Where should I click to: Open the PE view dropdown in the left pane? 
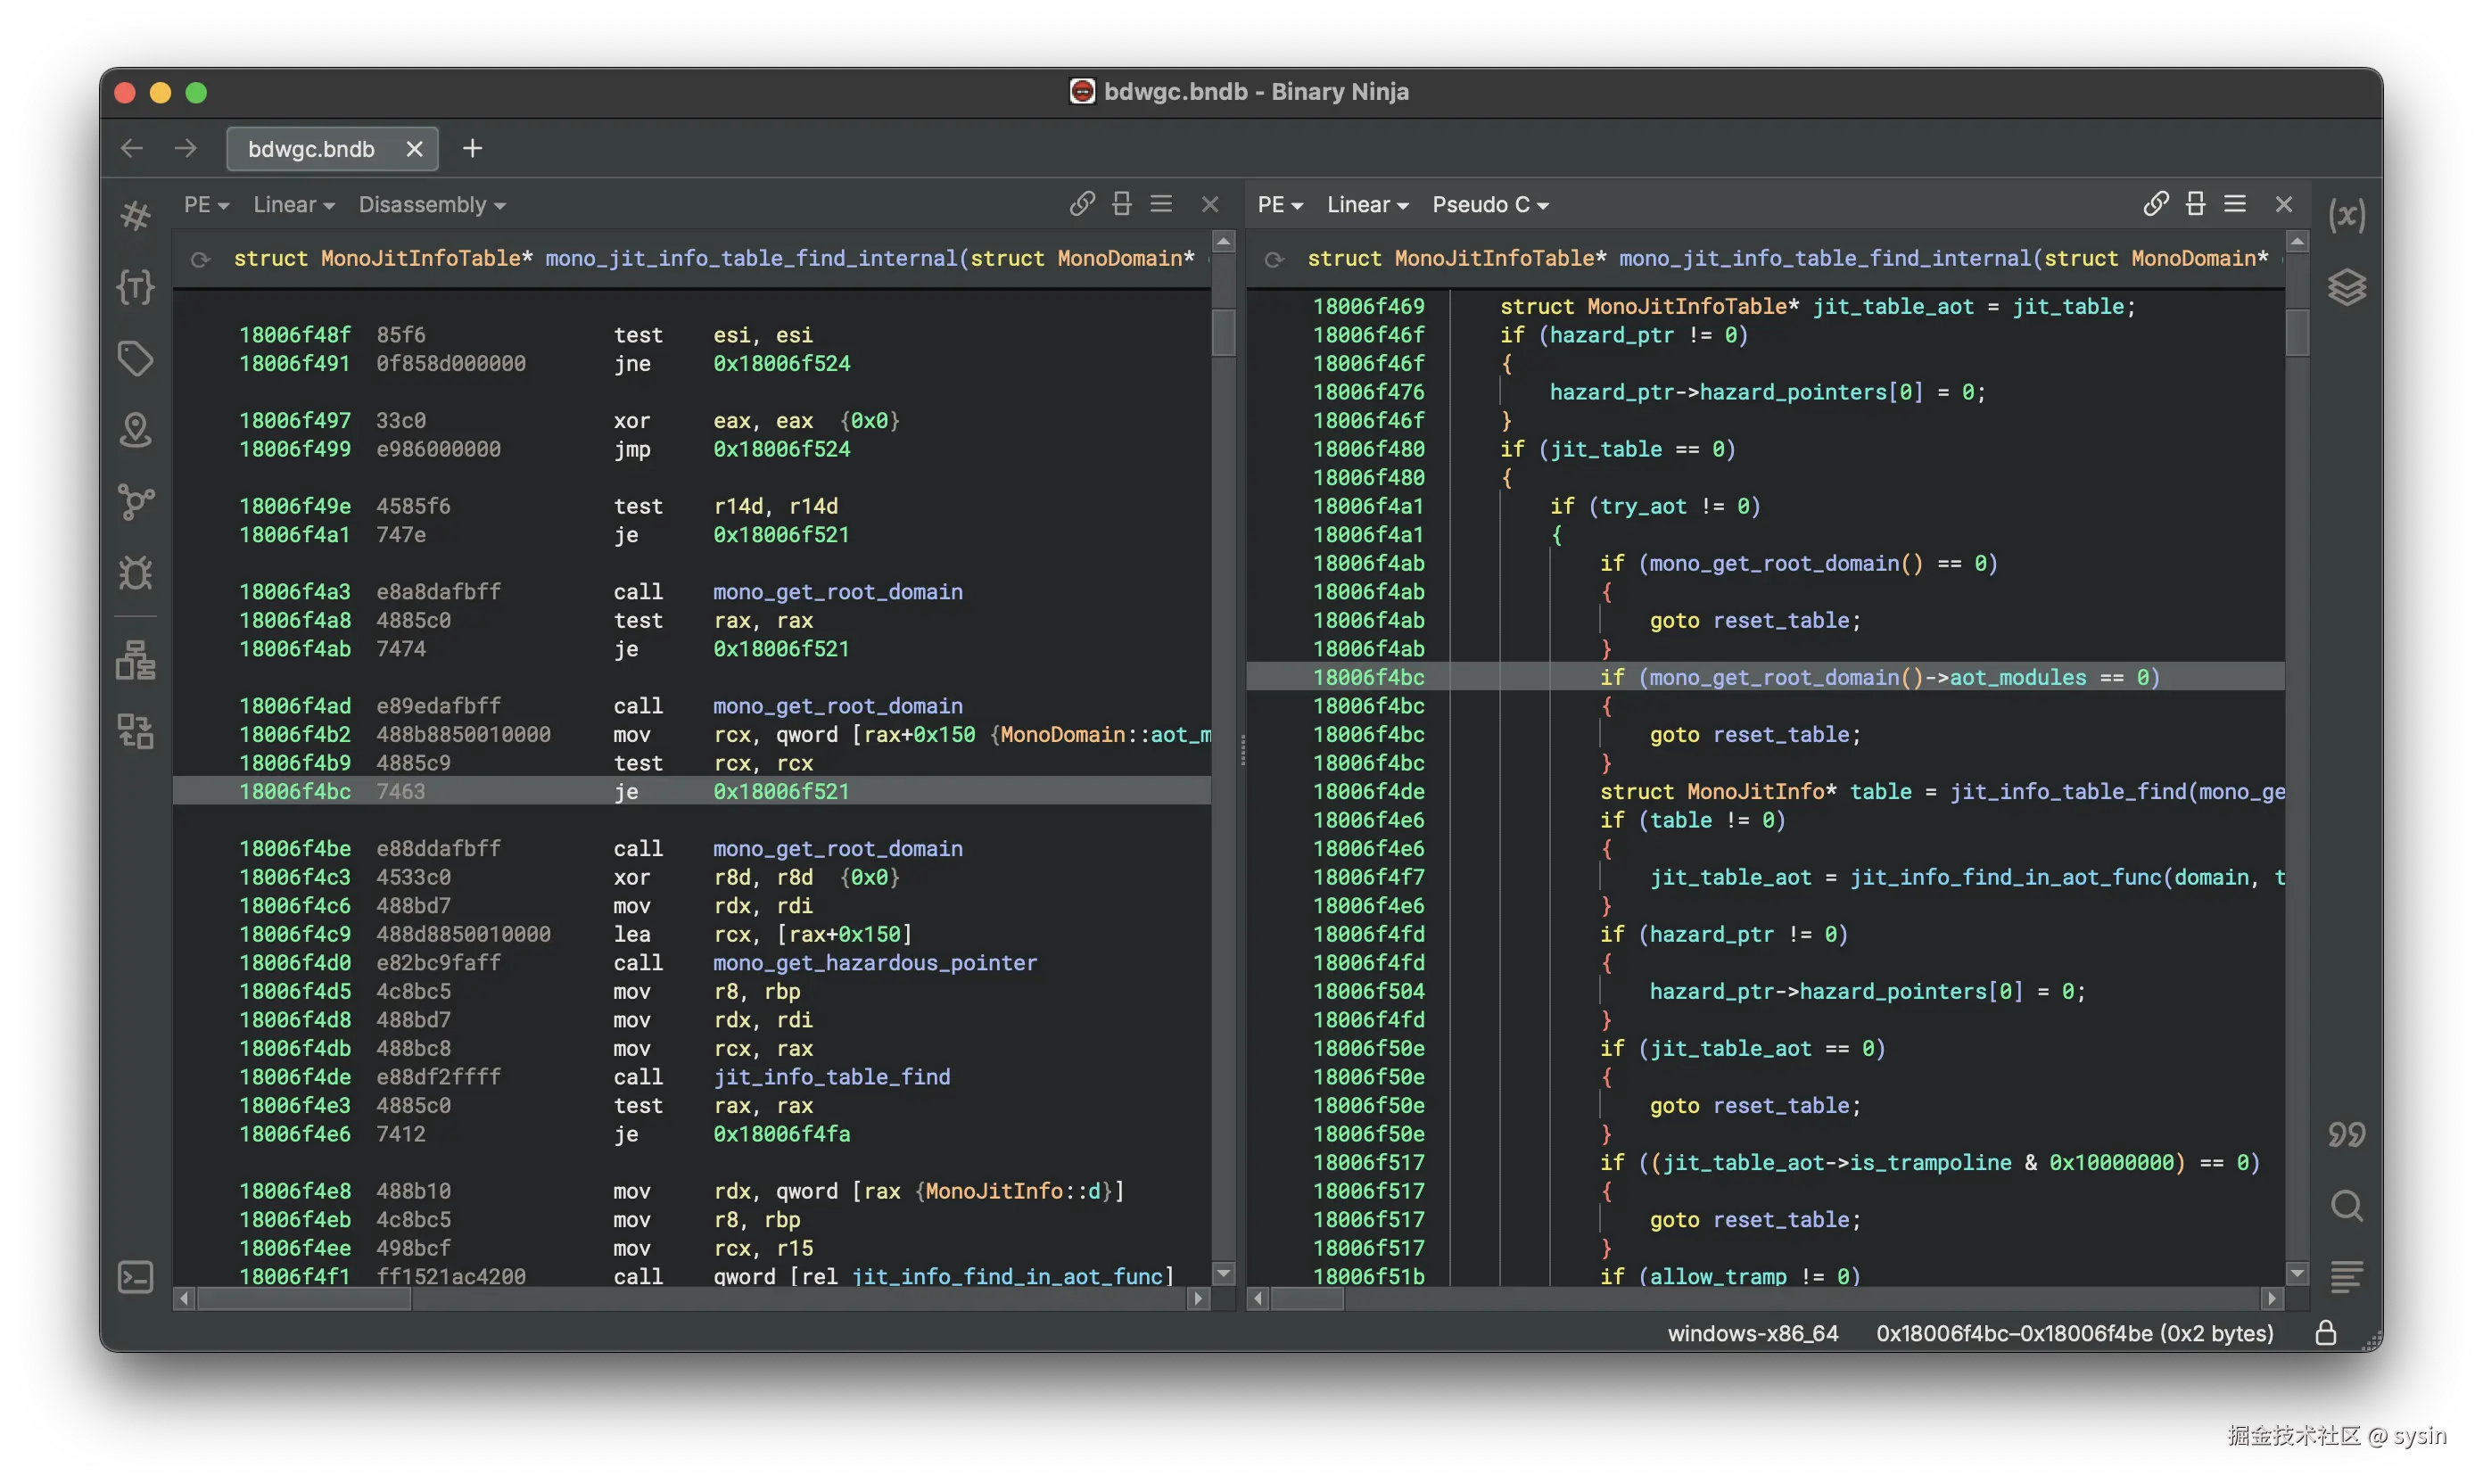[205, 204]
